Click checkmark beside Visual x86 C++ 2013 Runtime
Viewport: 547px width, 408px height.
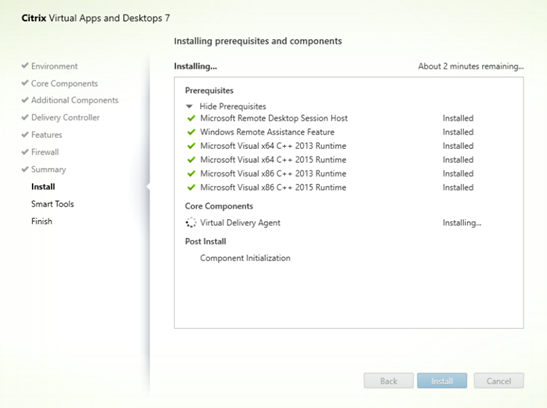click(x=191, y=174)
